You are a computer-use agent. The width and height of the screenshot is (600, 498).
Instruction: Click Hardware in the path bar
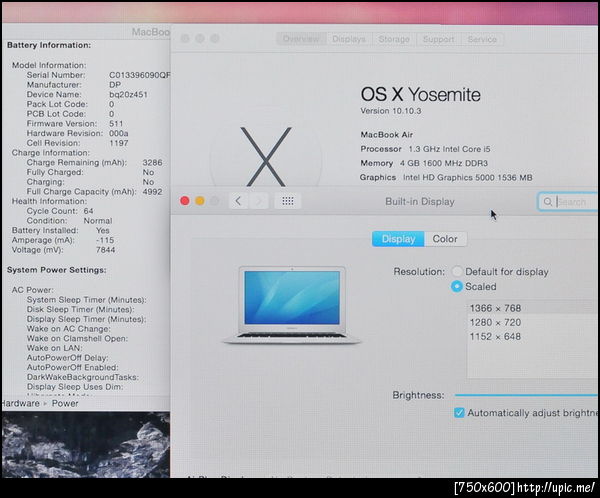coord(20,403)
